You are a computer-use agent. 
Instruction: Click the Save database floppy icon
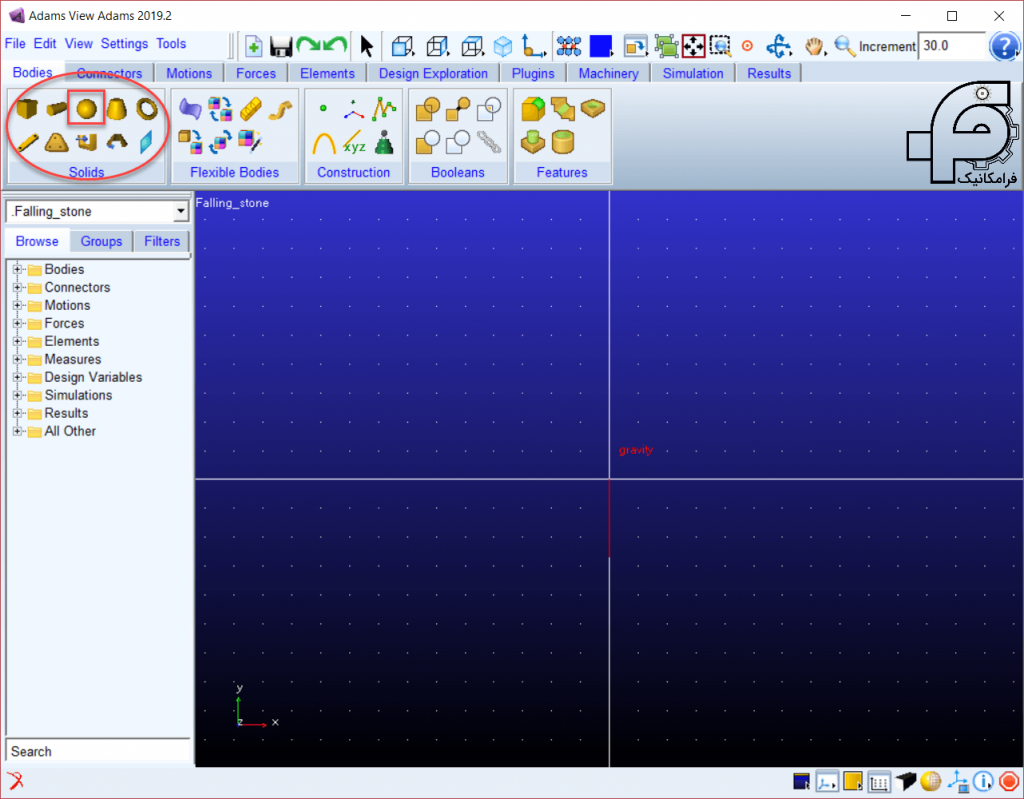click(x=281, y=46)
